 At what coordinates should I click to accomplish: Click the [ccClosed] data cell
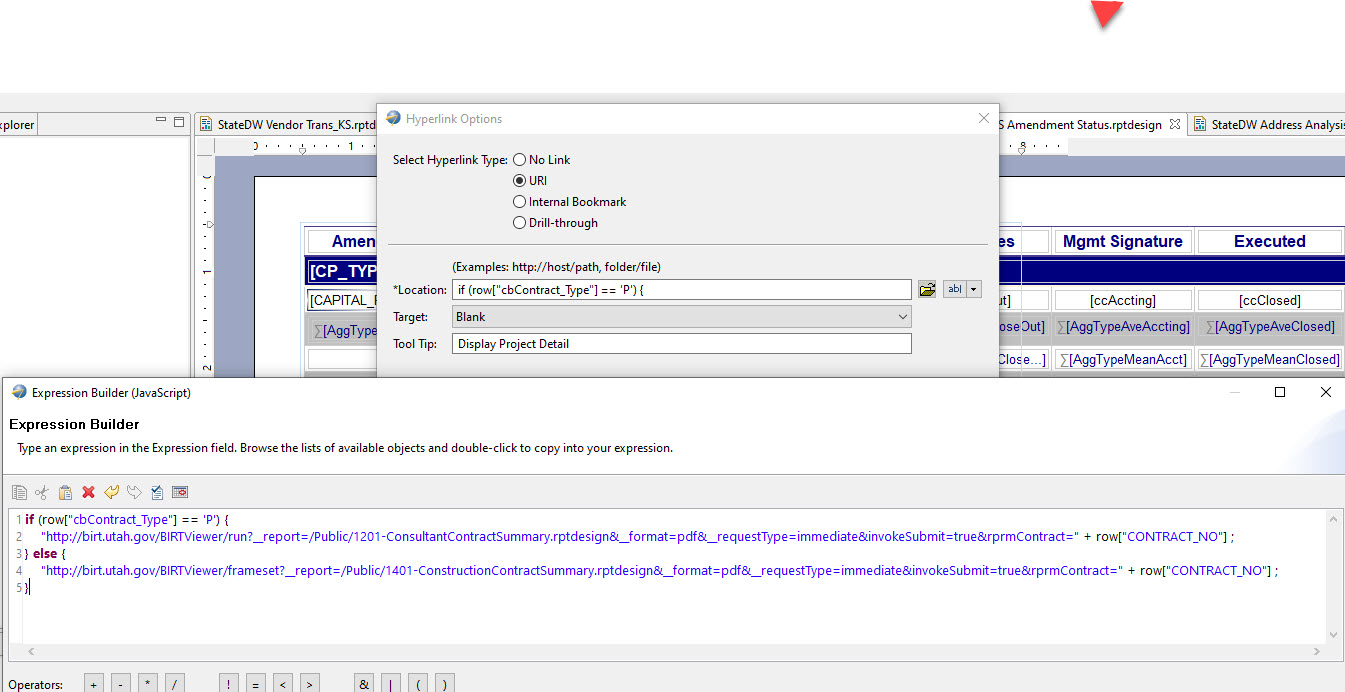tap(1269, 300)
